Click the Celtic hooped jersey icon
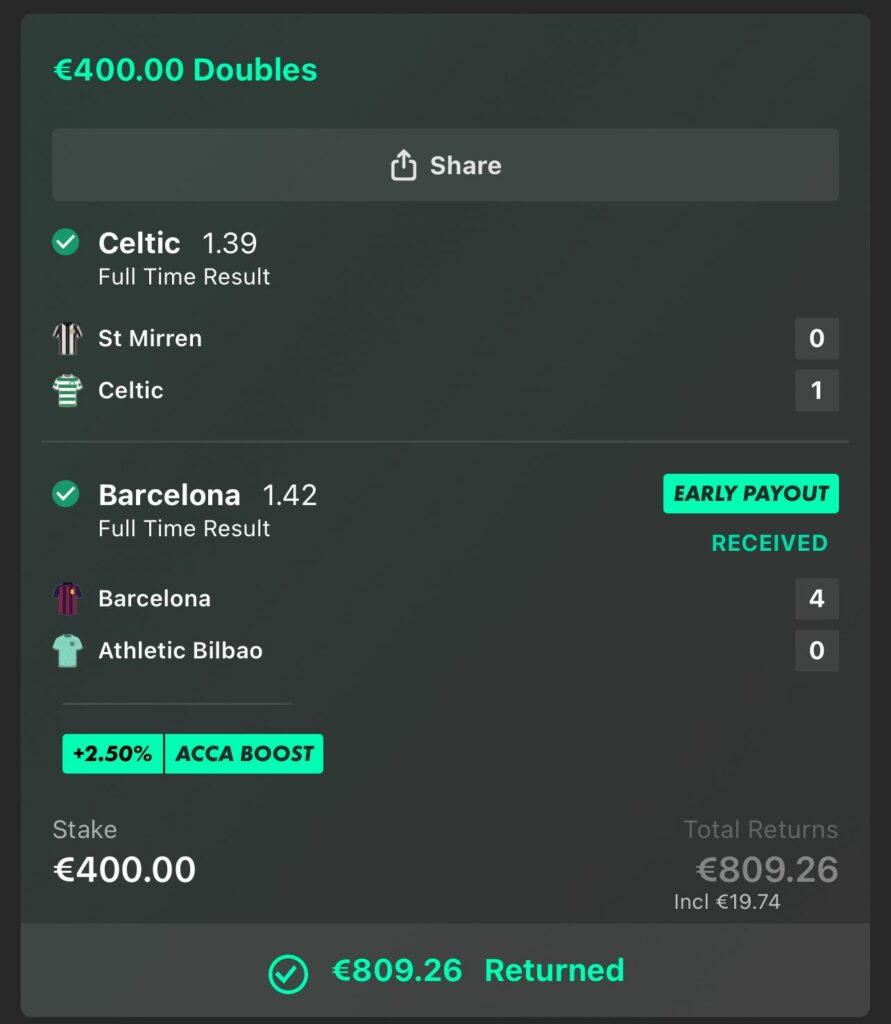891x1024 pixels. (67, 390)
